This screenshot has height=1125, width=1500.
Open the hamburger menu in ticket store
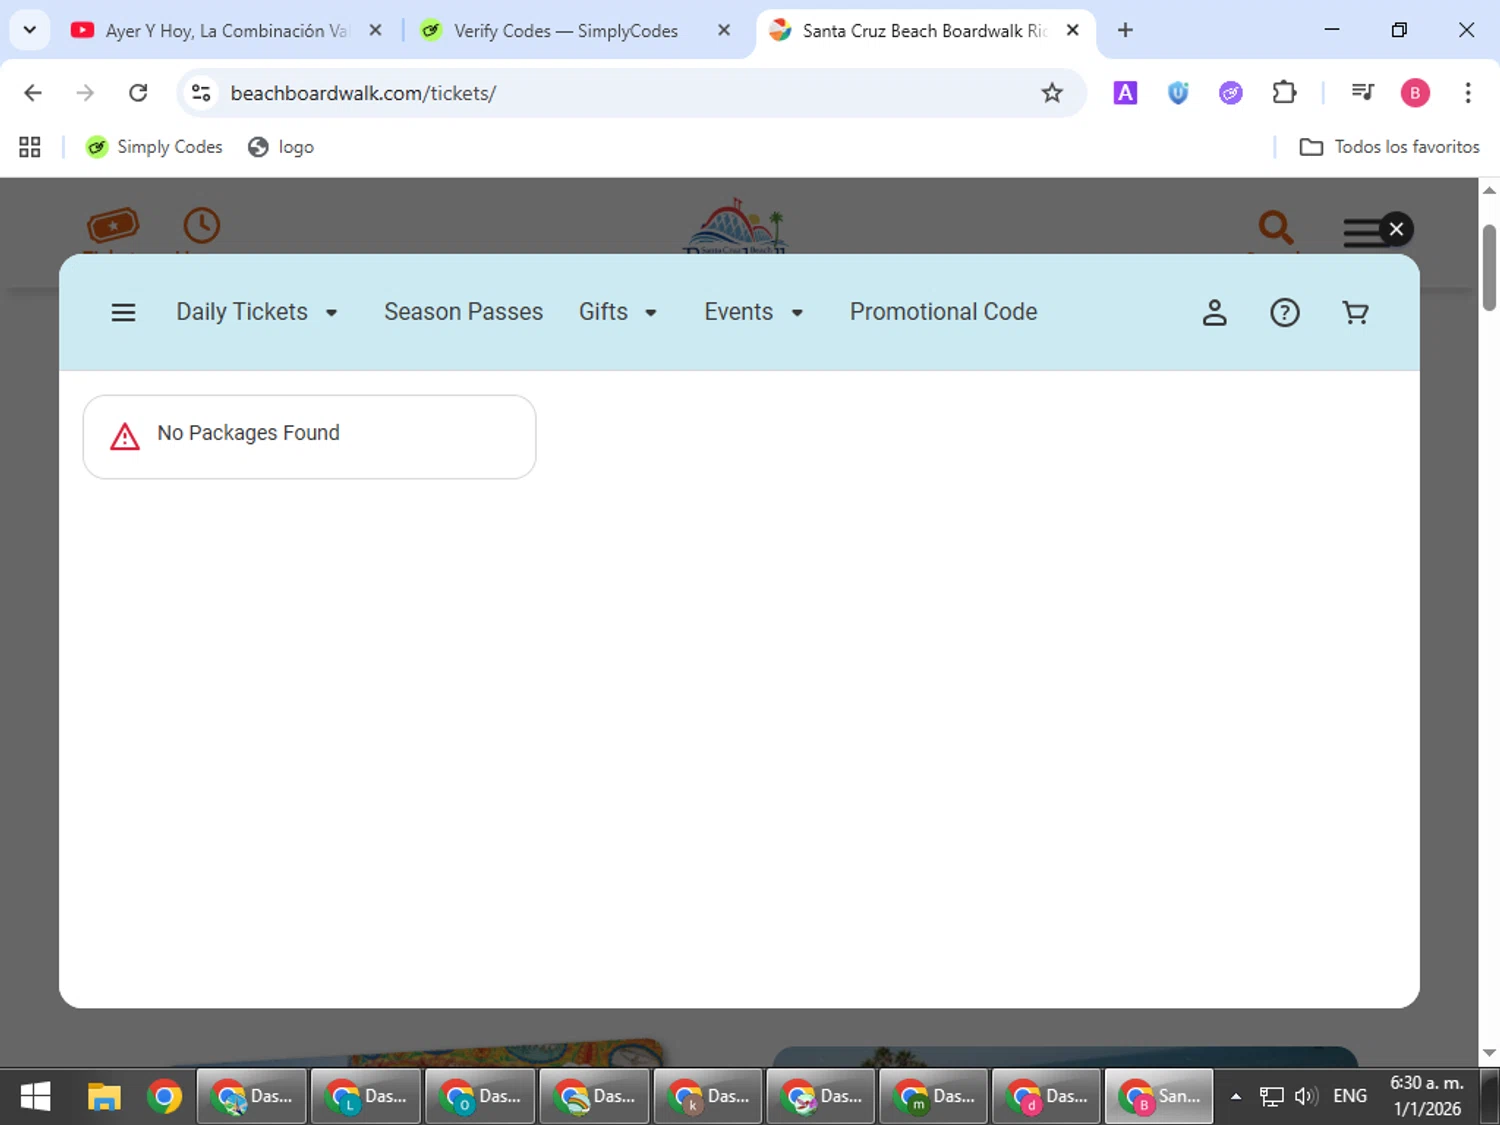point(123,313)
